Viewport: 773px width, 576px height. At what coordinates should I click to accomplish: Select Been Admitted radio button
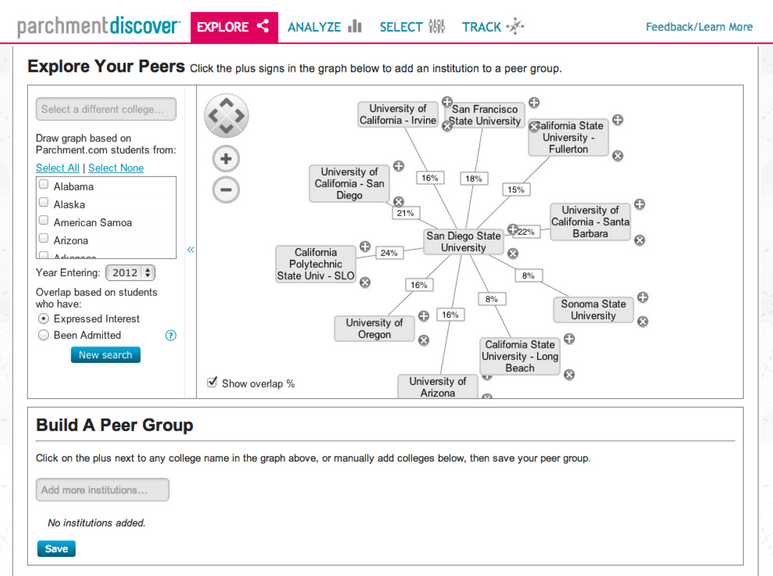[x=43, y=335]
